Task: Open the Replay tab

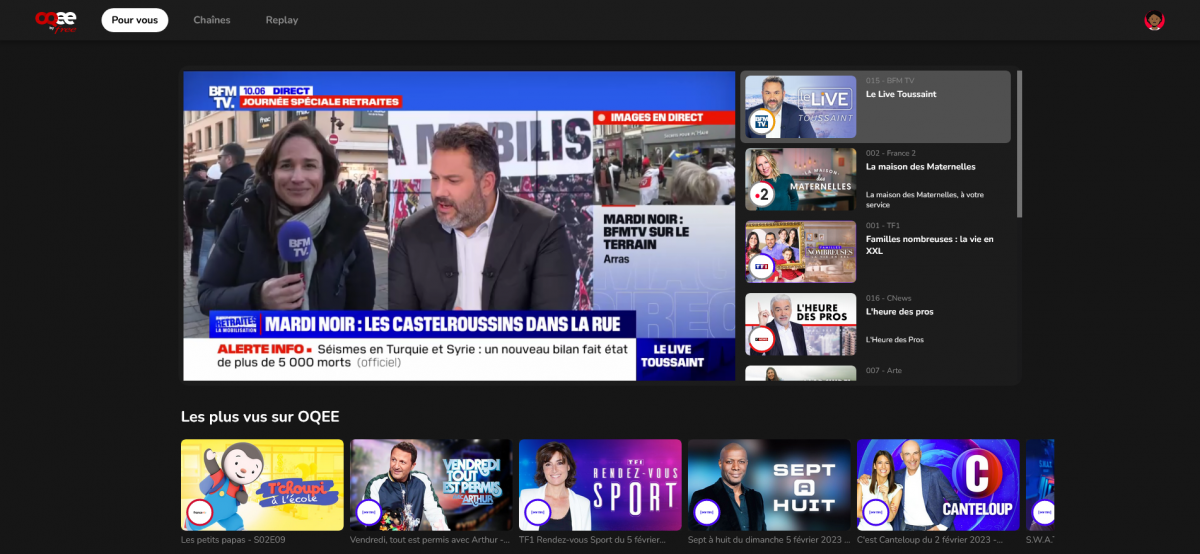Action: tap(282, 20)
